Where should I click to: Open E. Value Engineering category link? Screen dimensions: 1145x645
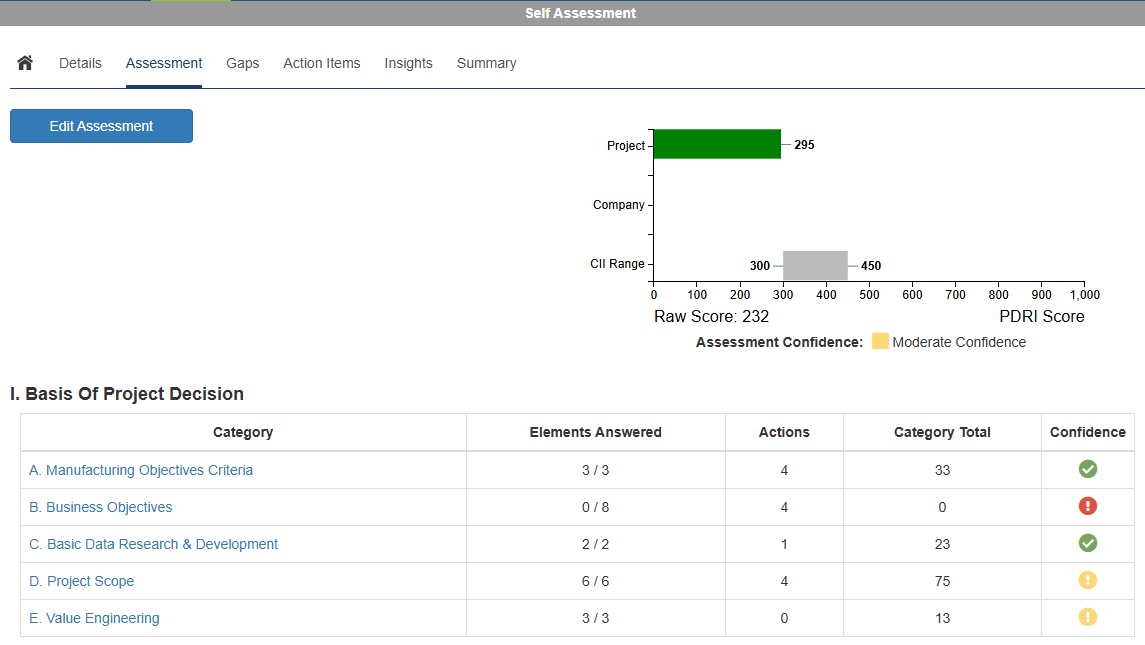(94, 618)
